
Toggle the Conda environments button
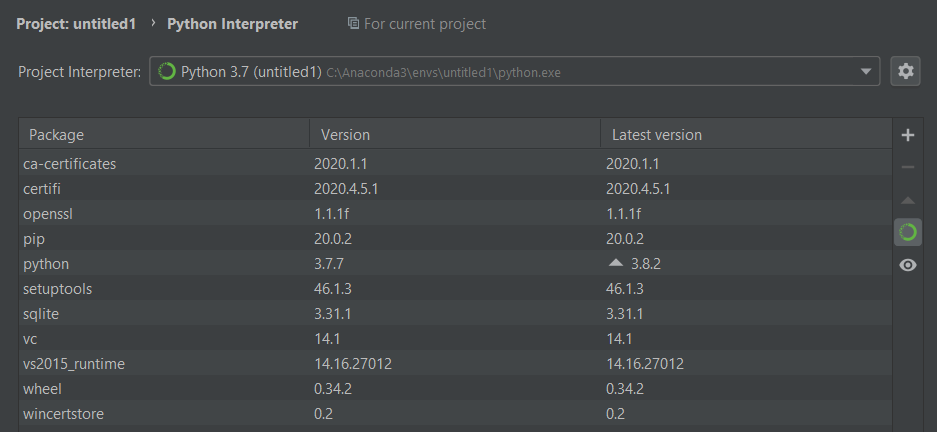tap(907, 232)
